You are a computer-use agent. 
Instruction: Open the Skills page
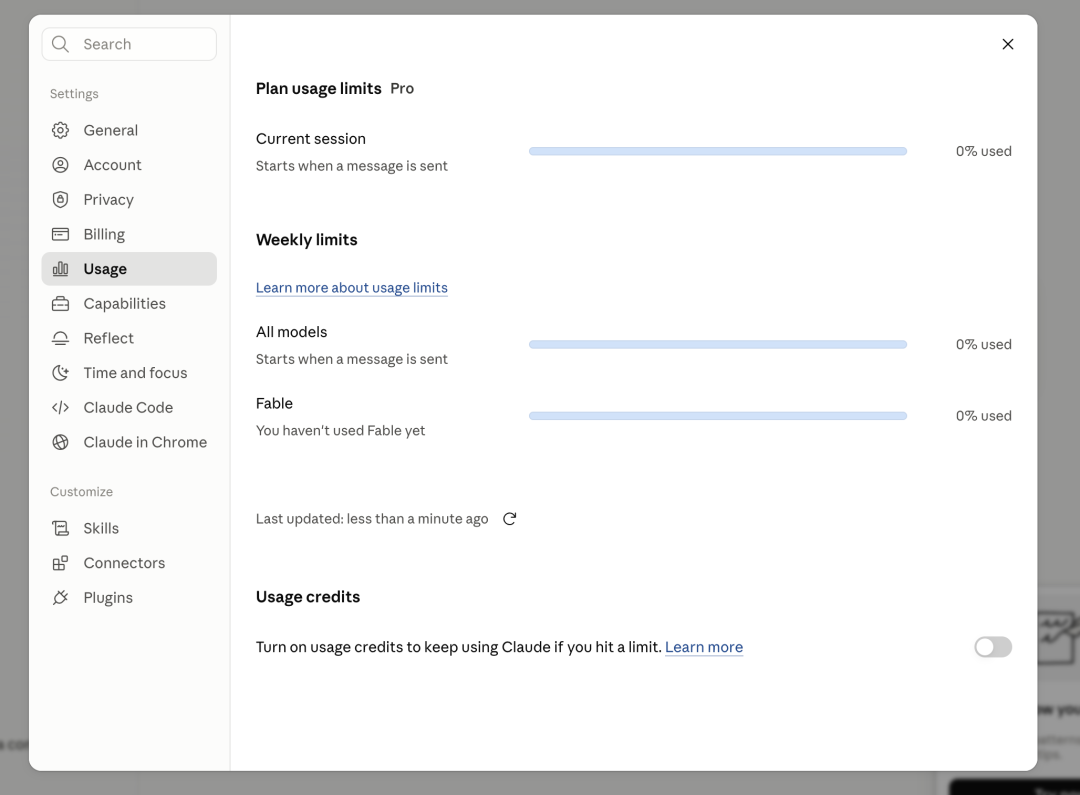pyautogui.click(x=129, y=528)
